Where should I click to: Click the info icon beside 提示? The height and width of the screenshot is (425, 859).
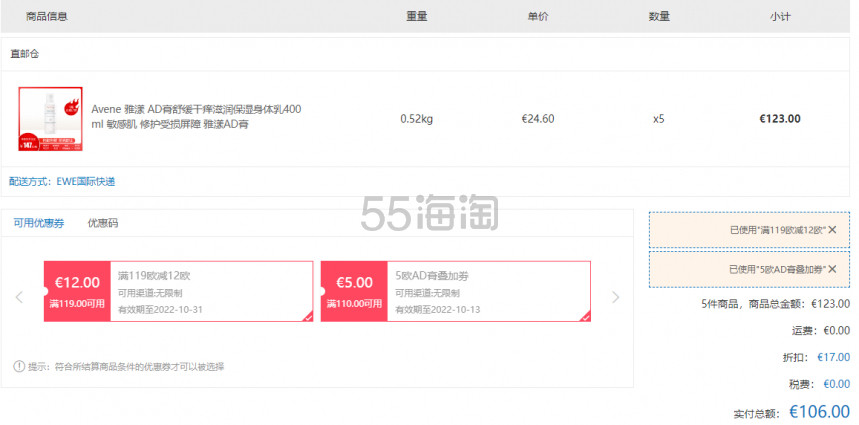point(19,366)
